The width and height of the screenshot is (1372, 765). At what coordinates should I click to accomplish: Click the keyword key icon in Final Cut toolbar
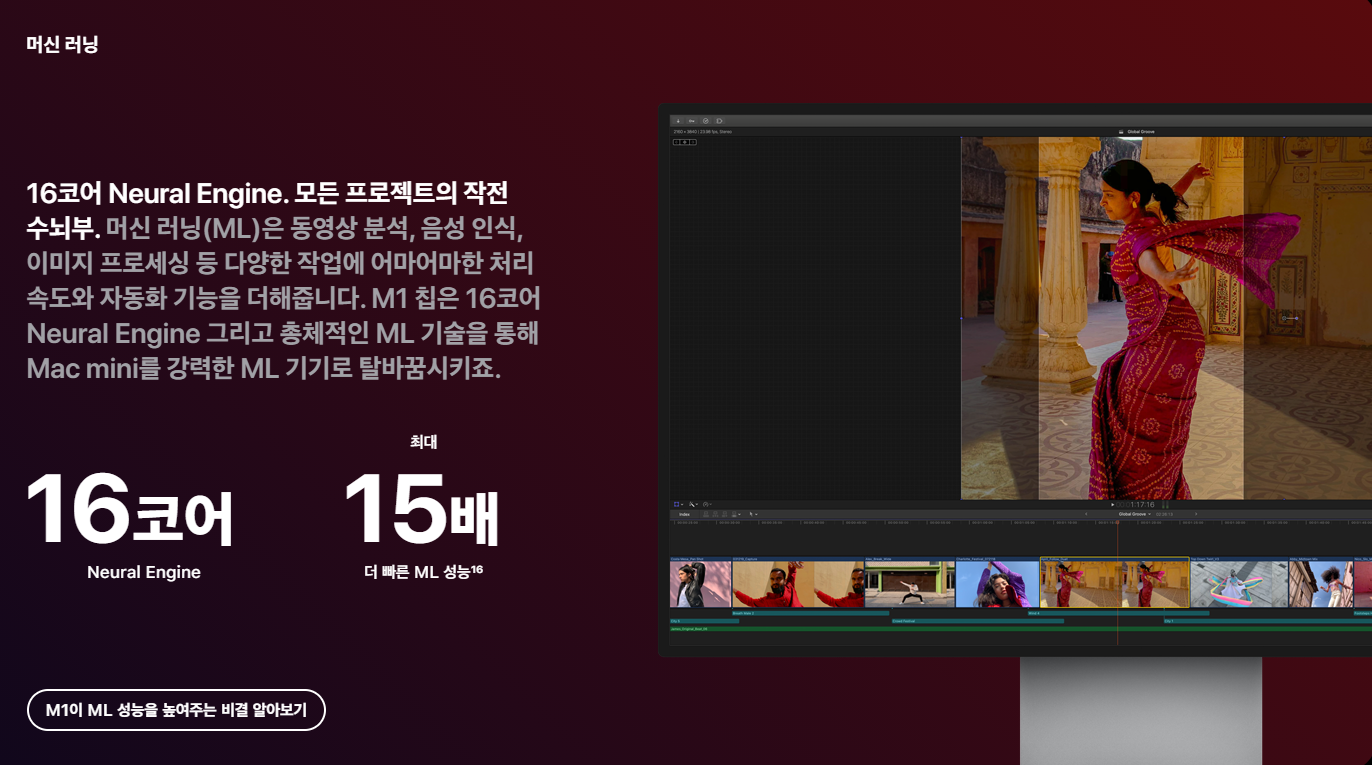(x=692, y=121)
